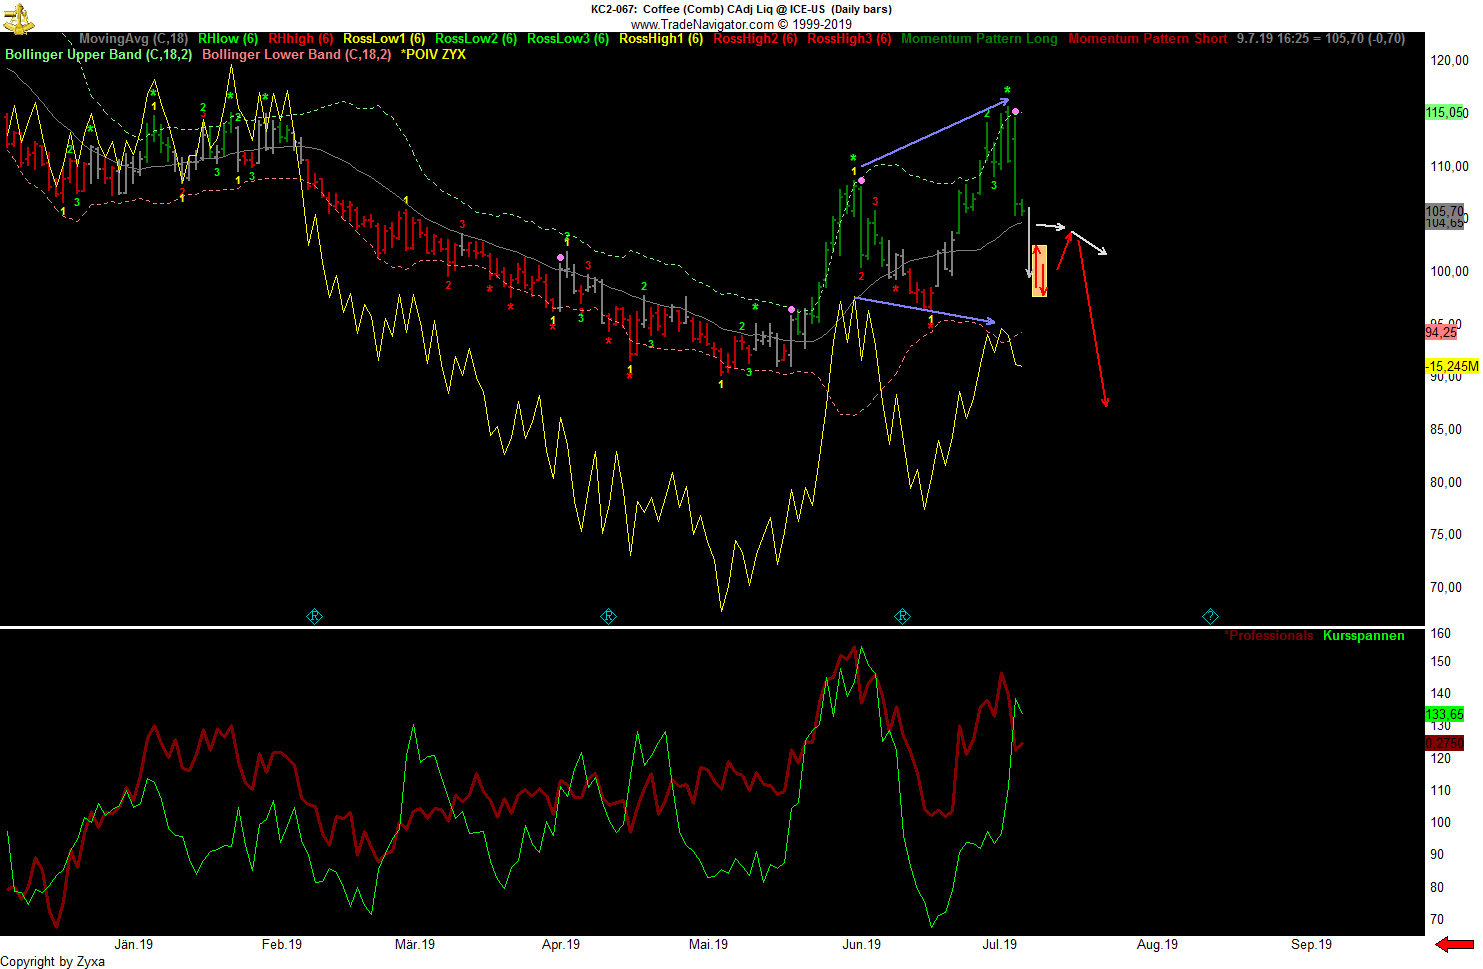1483x969 pixels.
Task: Click the Professionals label in lower pane
Action: (1269, 636)
